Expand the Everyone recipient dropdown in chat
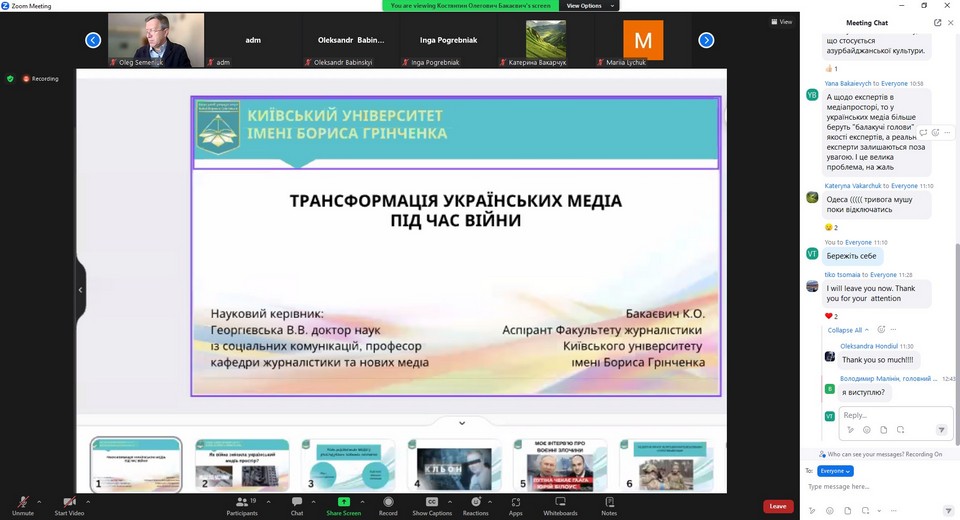The image size is (960, 520). [x=835, y=471]
